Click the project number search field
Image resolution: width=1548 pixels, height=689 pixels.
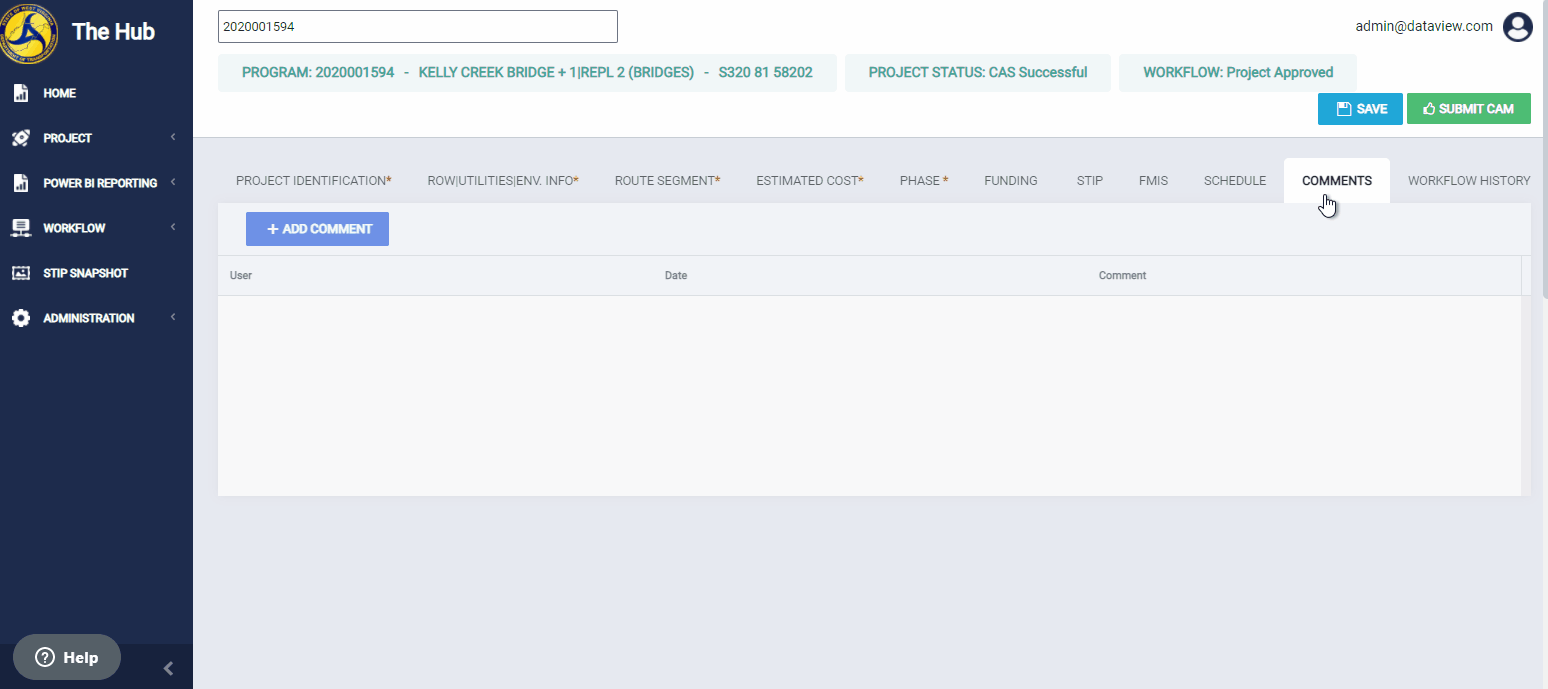pos(418,27)
